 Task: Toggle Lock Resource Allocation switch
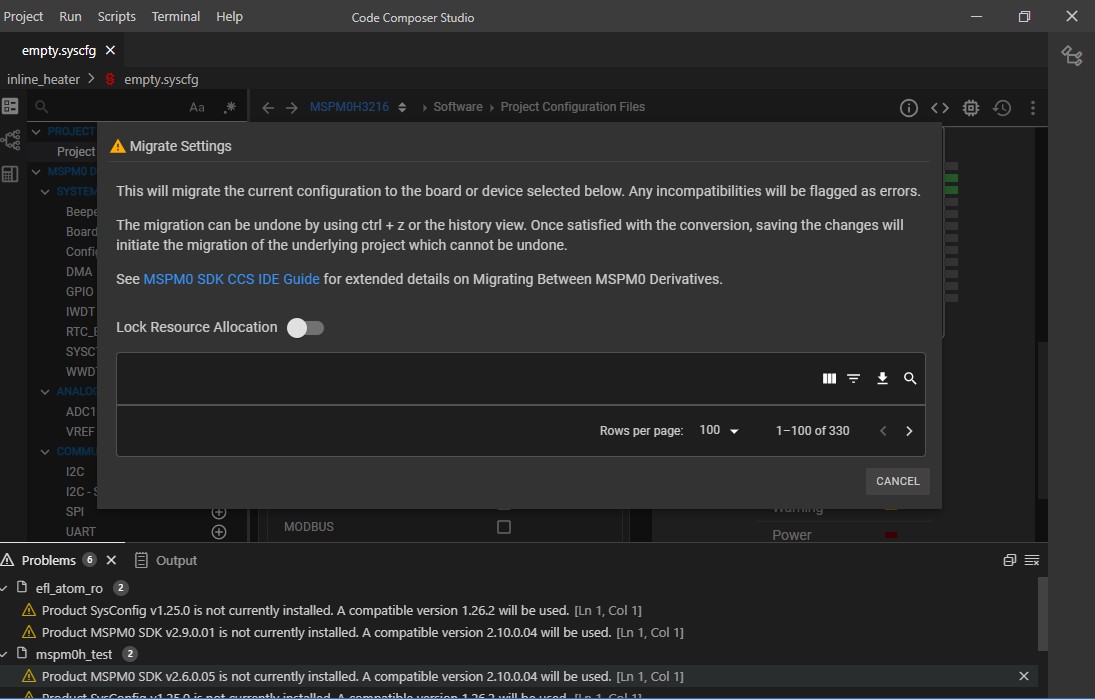[x=305, y=328]
